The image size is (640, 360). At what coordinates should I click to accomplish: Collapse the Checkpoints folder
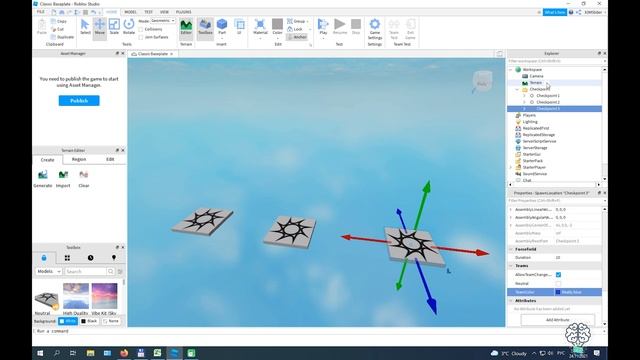pos(518,89)
